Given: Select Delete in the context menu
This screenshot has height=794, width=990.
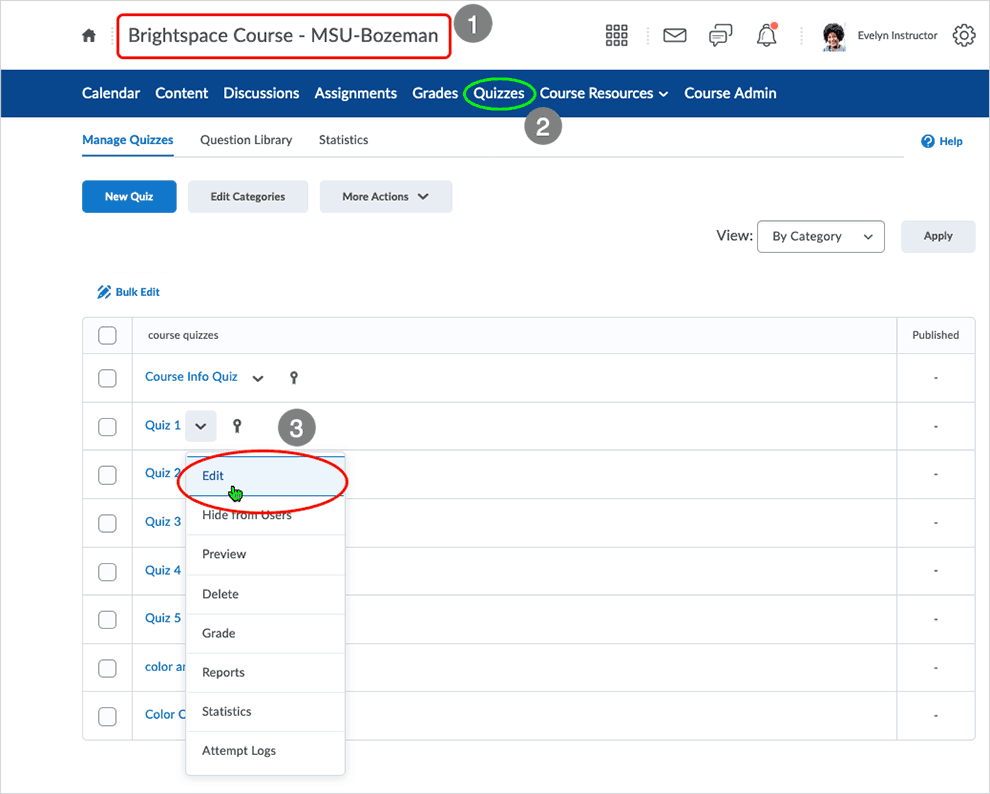Looking at the screenshot, I should click(x=265, y=594).
